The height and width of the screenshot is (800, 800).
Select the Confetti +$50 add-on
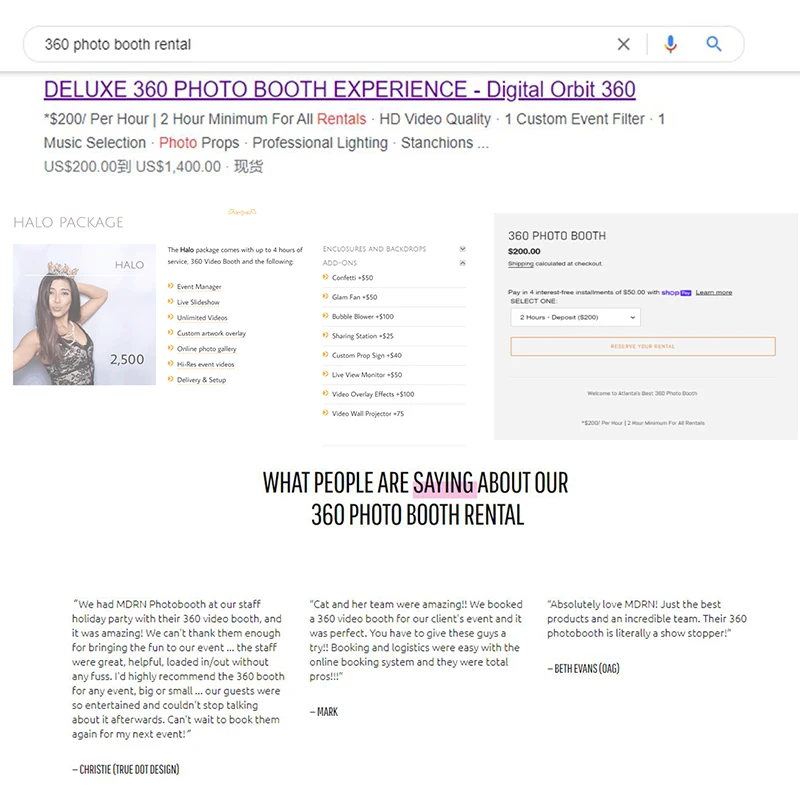pos(352,278)
